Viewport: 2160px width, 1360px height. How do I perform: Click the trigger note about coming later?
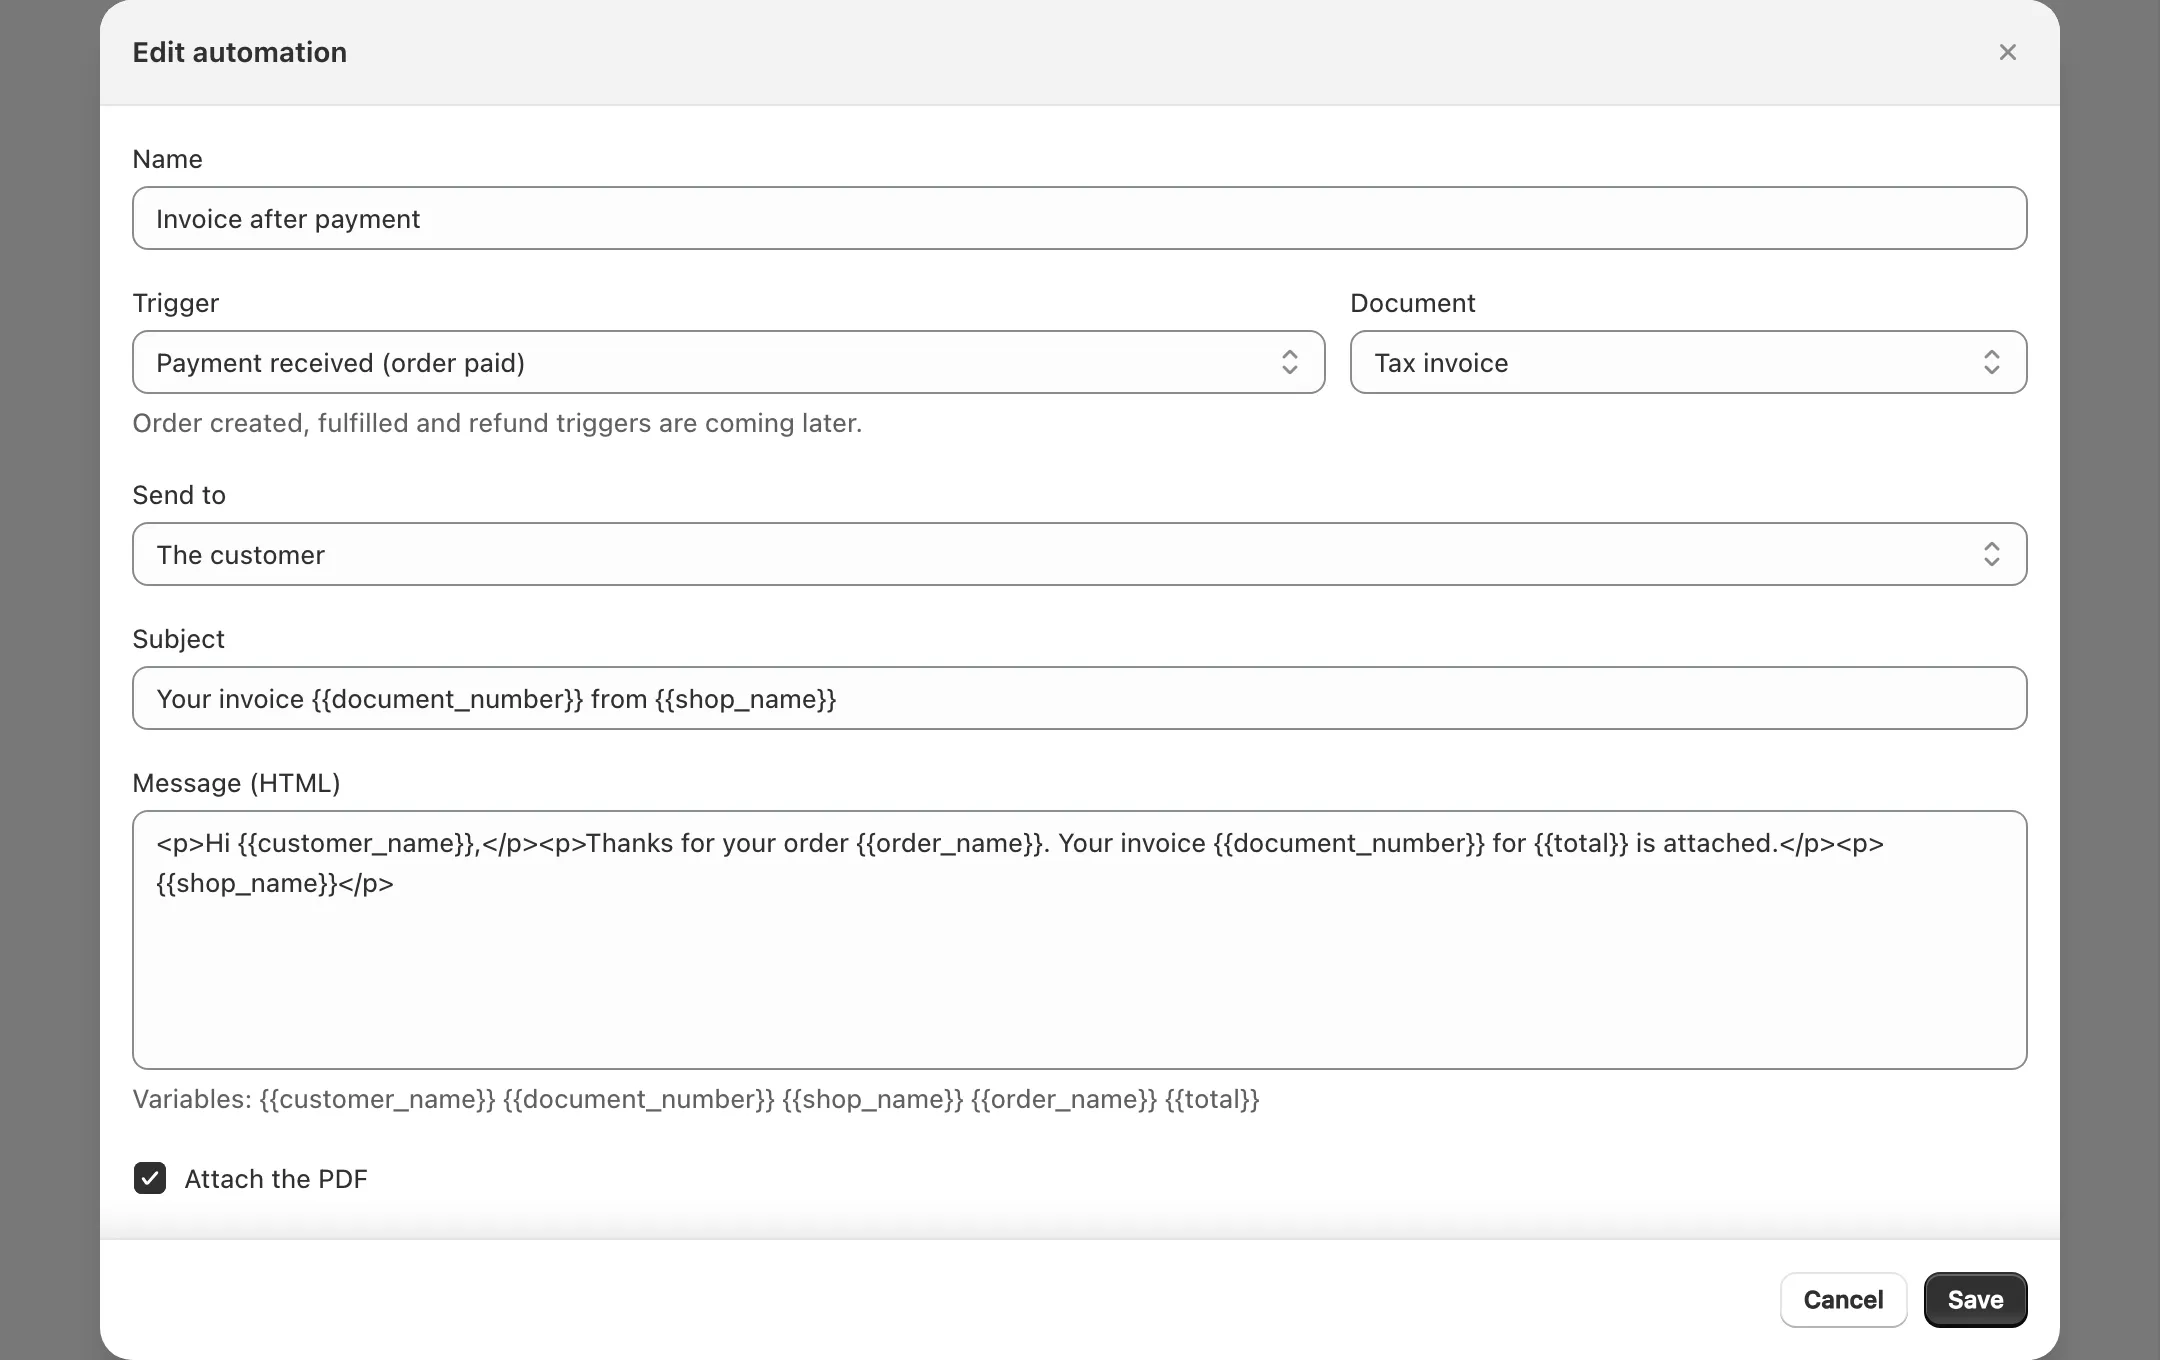(x=497, y=423)
